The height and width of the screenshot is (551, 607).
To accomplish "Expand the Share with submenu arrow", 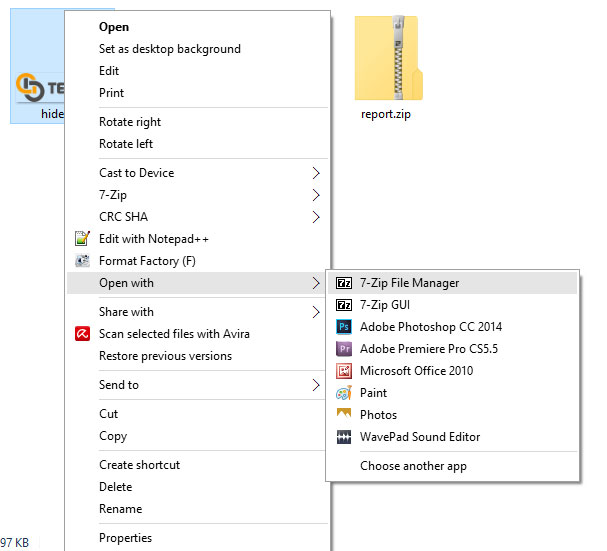I will 316,312.
